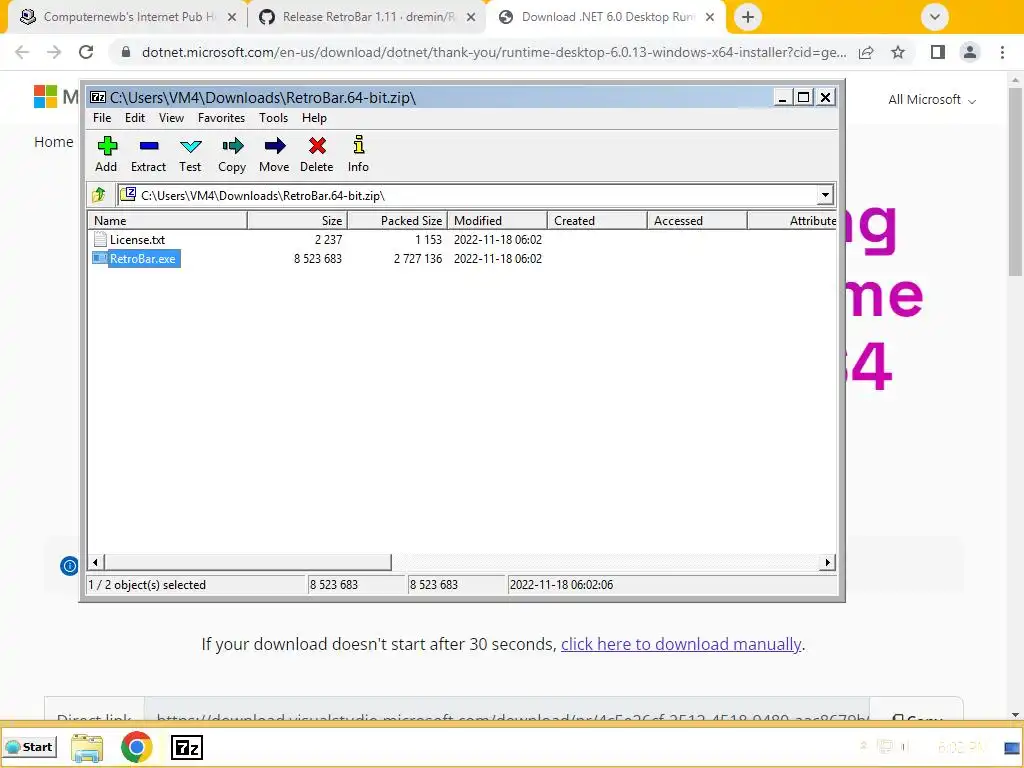Image resolution: width=1024 pixels, height=768 pixels.
Task: Click Chrome forward button
Action: click(x=54, y=52)
